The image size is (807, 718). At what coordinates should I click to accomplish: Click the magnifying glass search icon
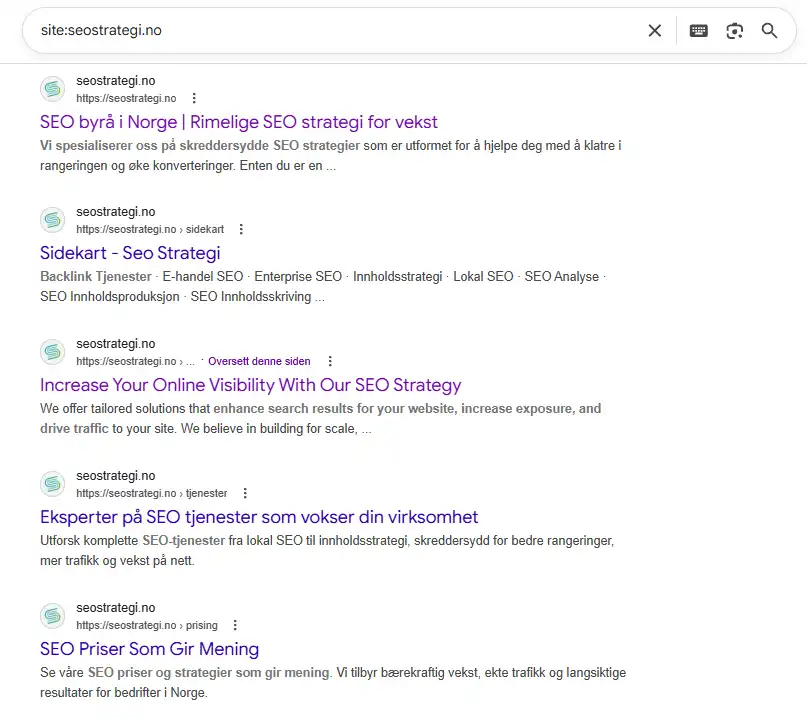(769, 31)
